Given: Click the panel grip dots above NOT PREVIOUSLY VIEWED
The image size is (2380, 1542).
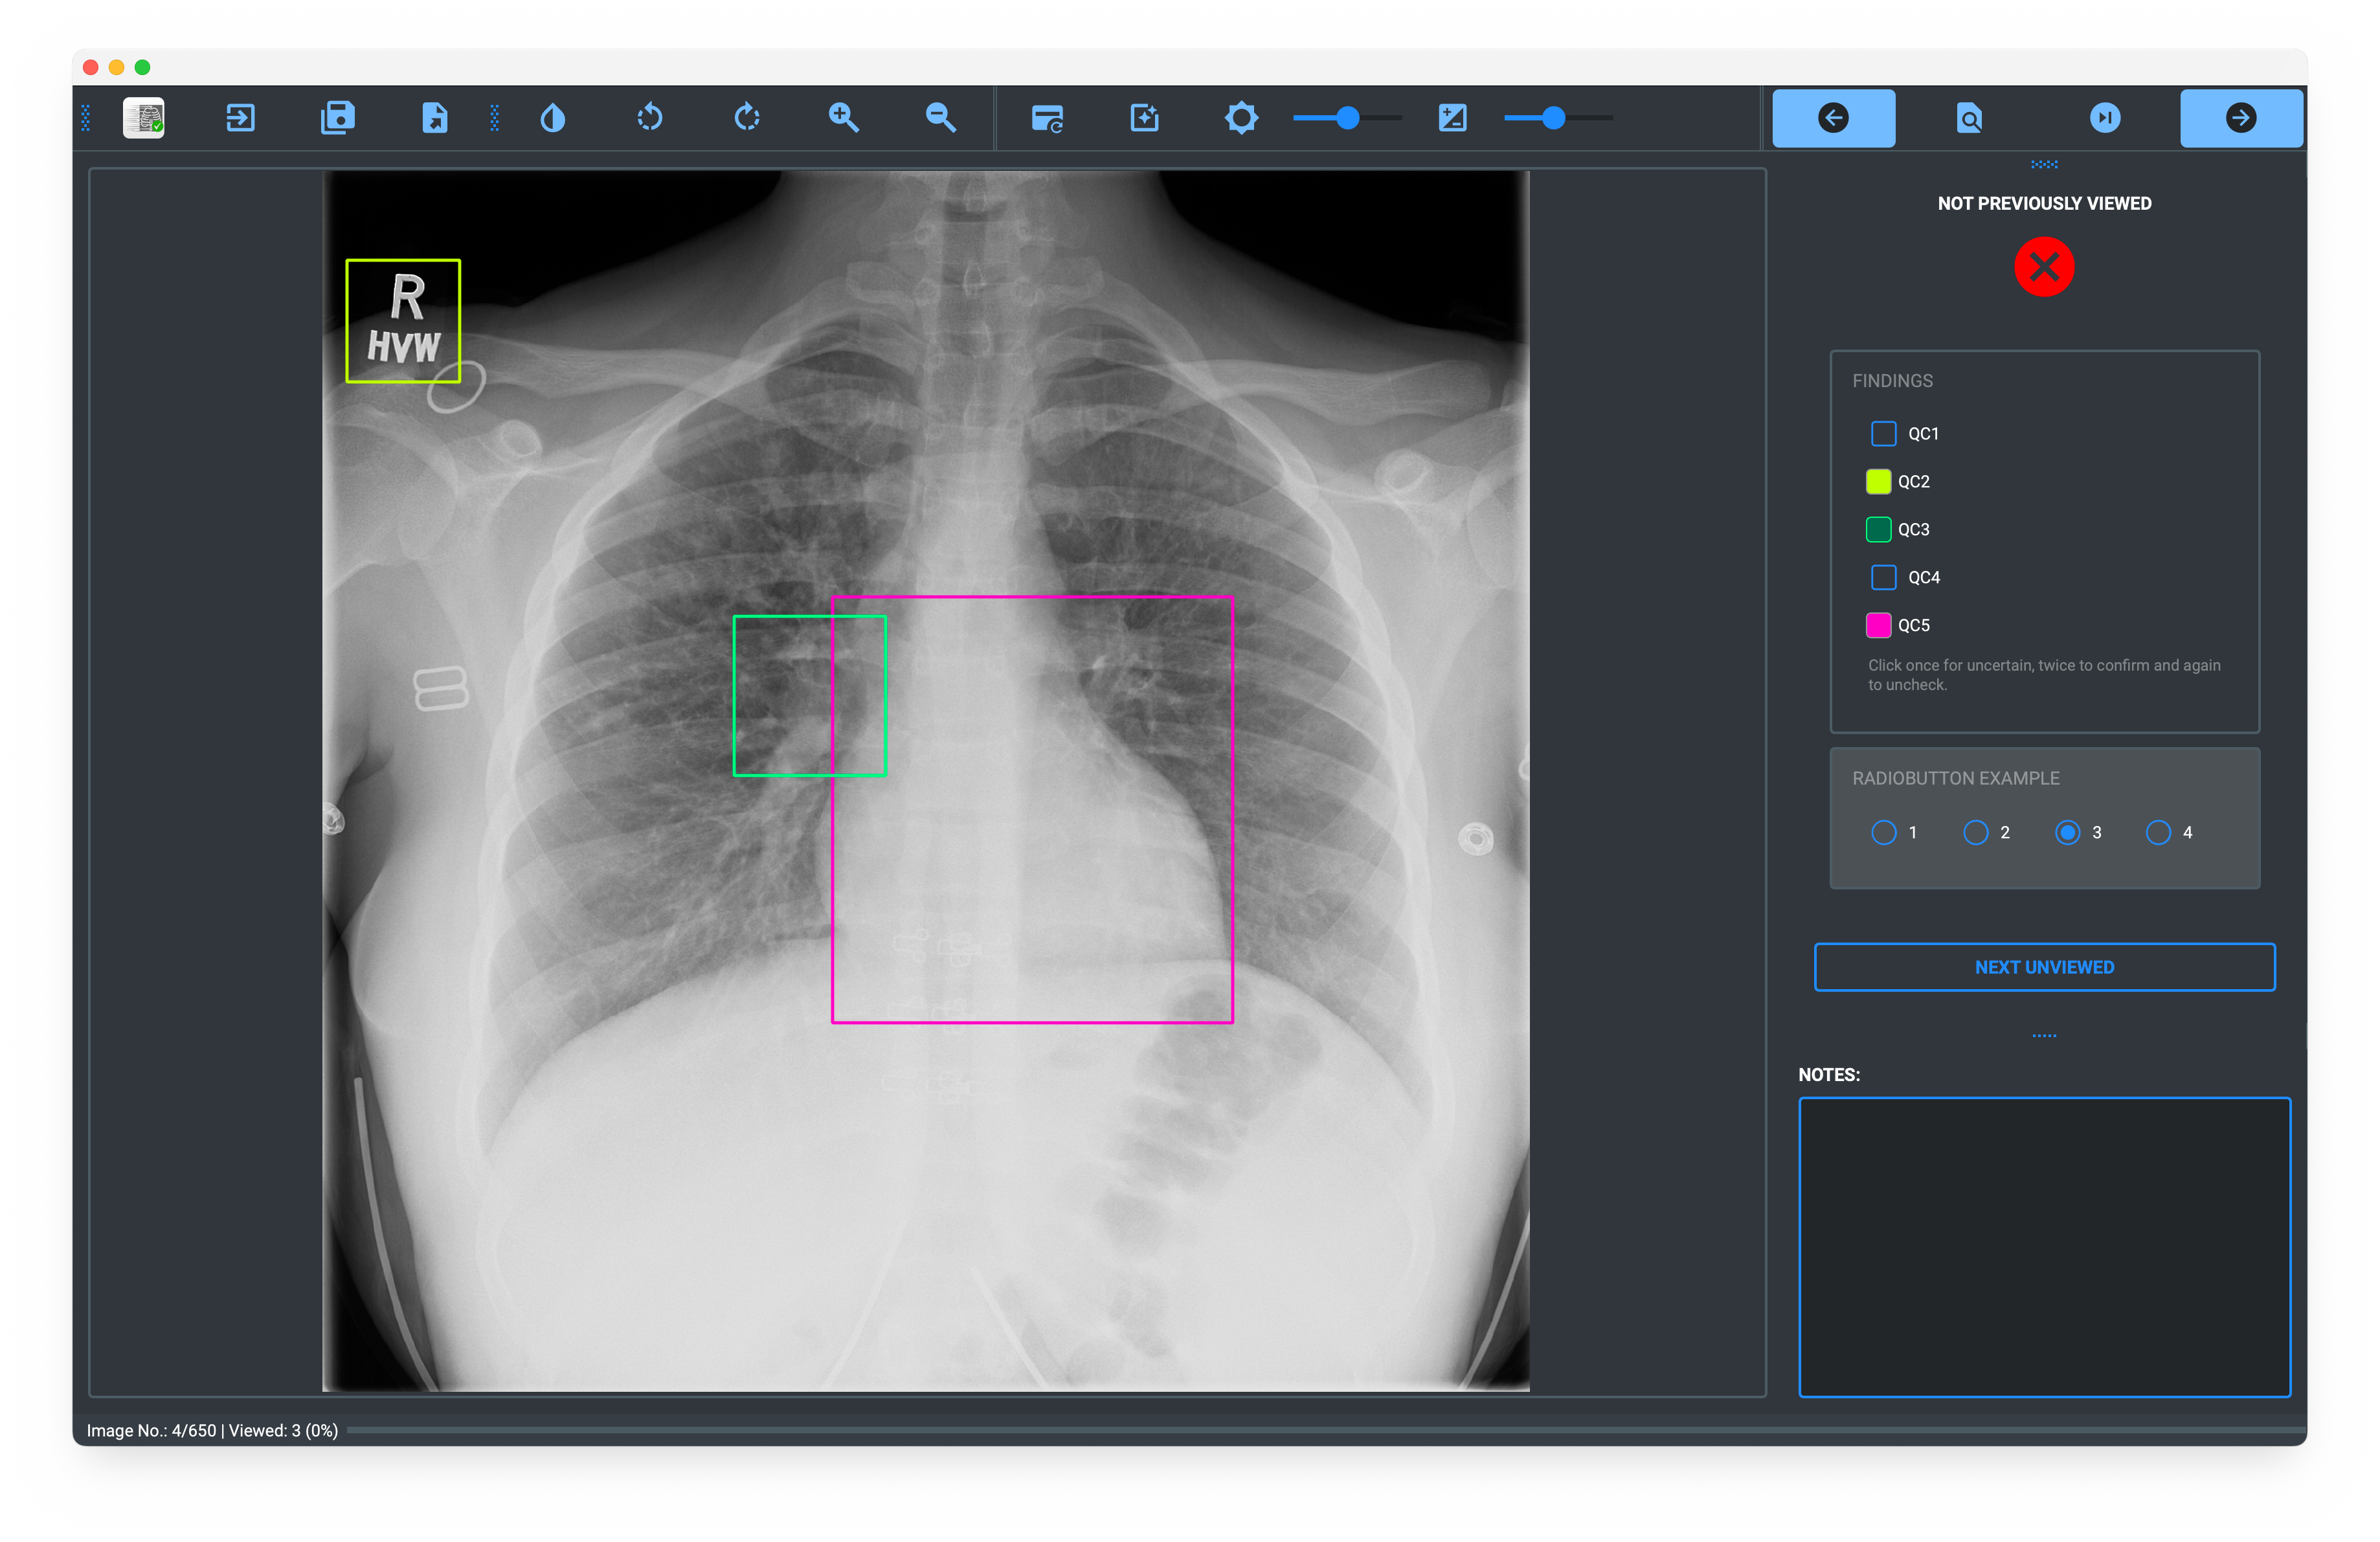Looking at the screenshot, I should tap(2044, 164).
